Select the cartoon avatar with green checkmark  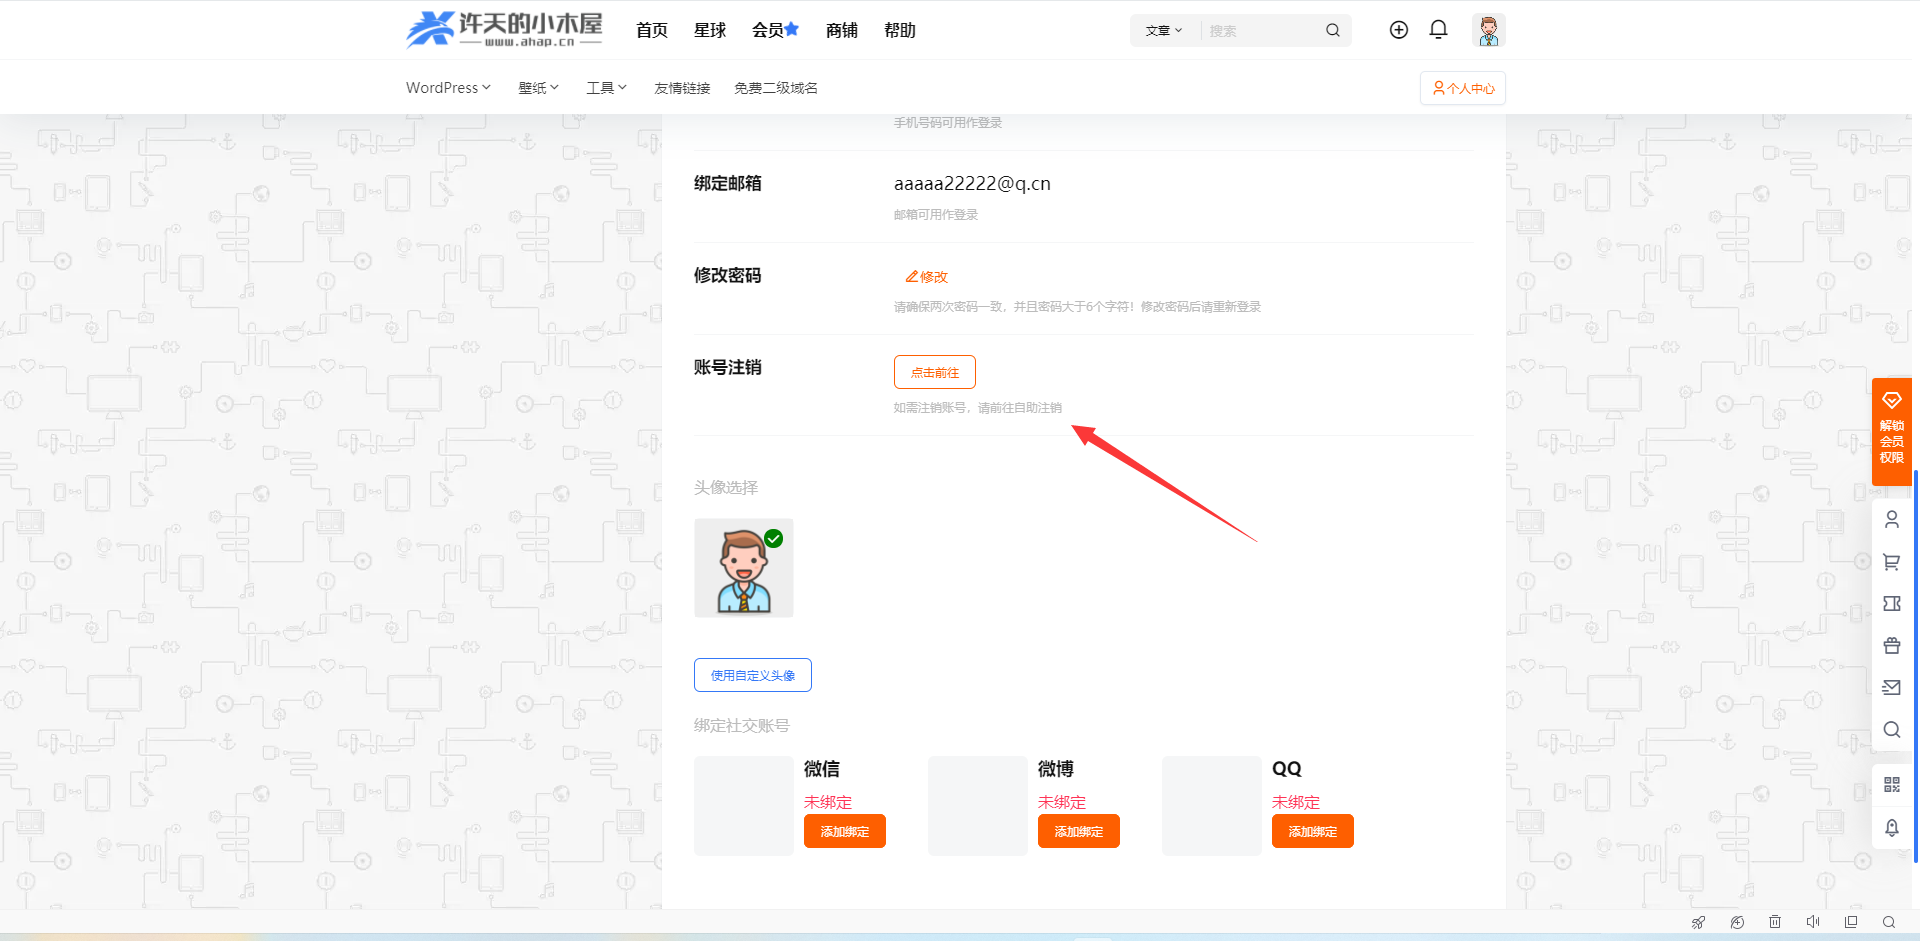click(743, 567)
